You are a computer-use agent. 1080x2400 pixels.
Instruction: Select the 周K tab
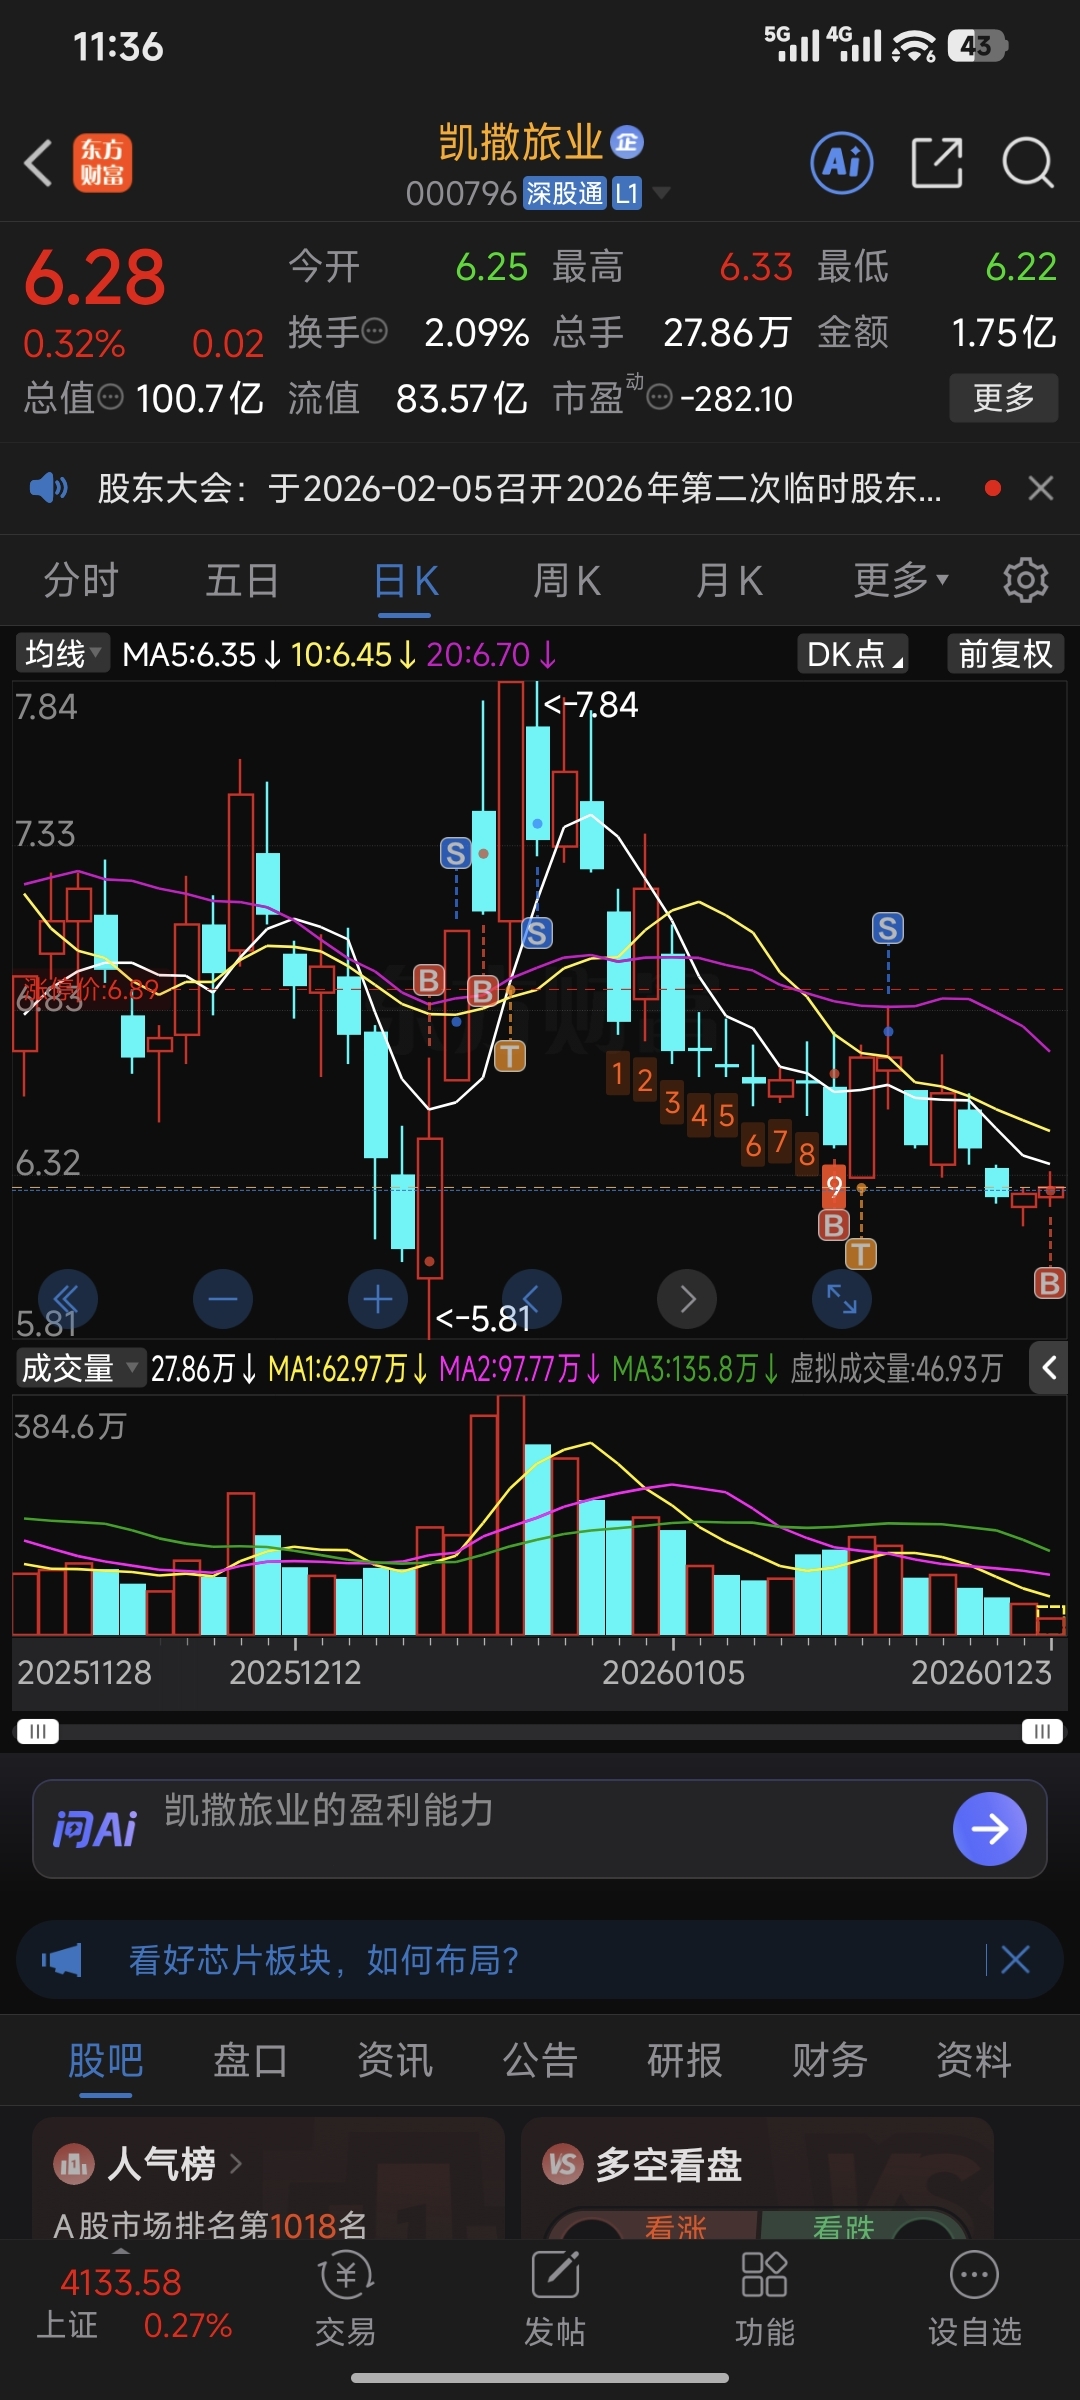(x=567, y=580)
